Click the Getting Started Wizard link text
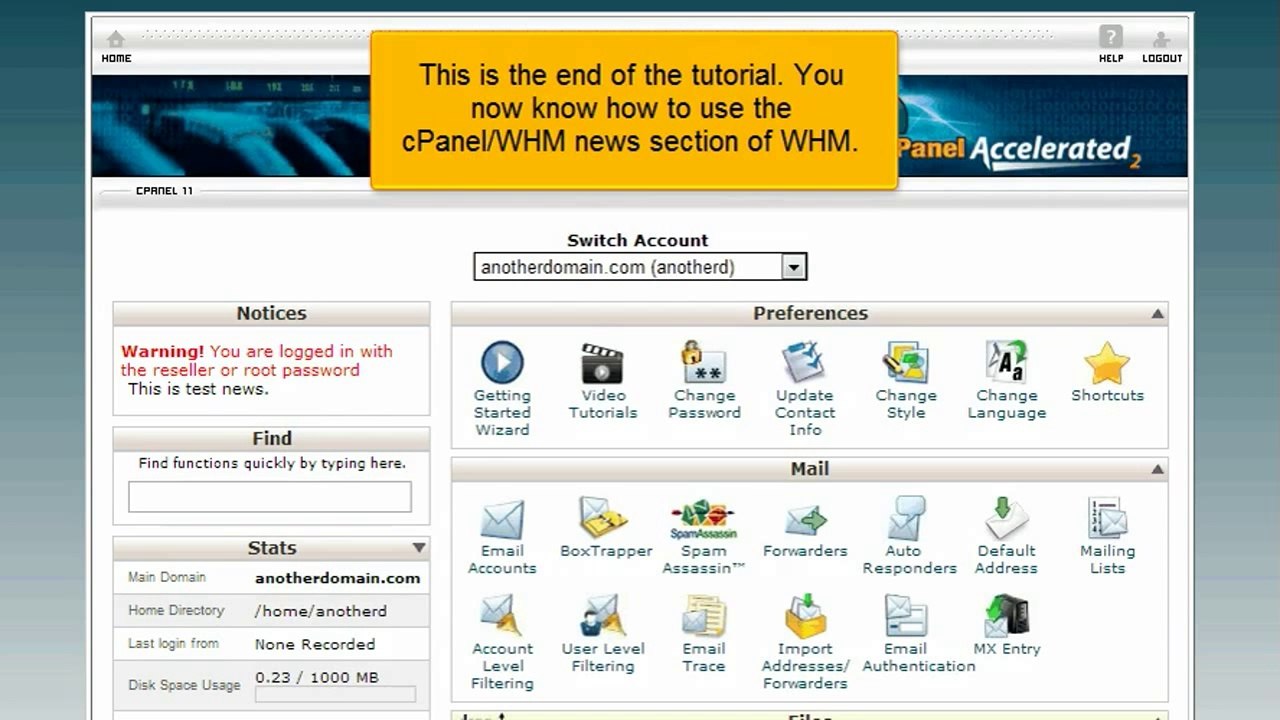This screenshot has width=1280, height=720. point(502,413)
